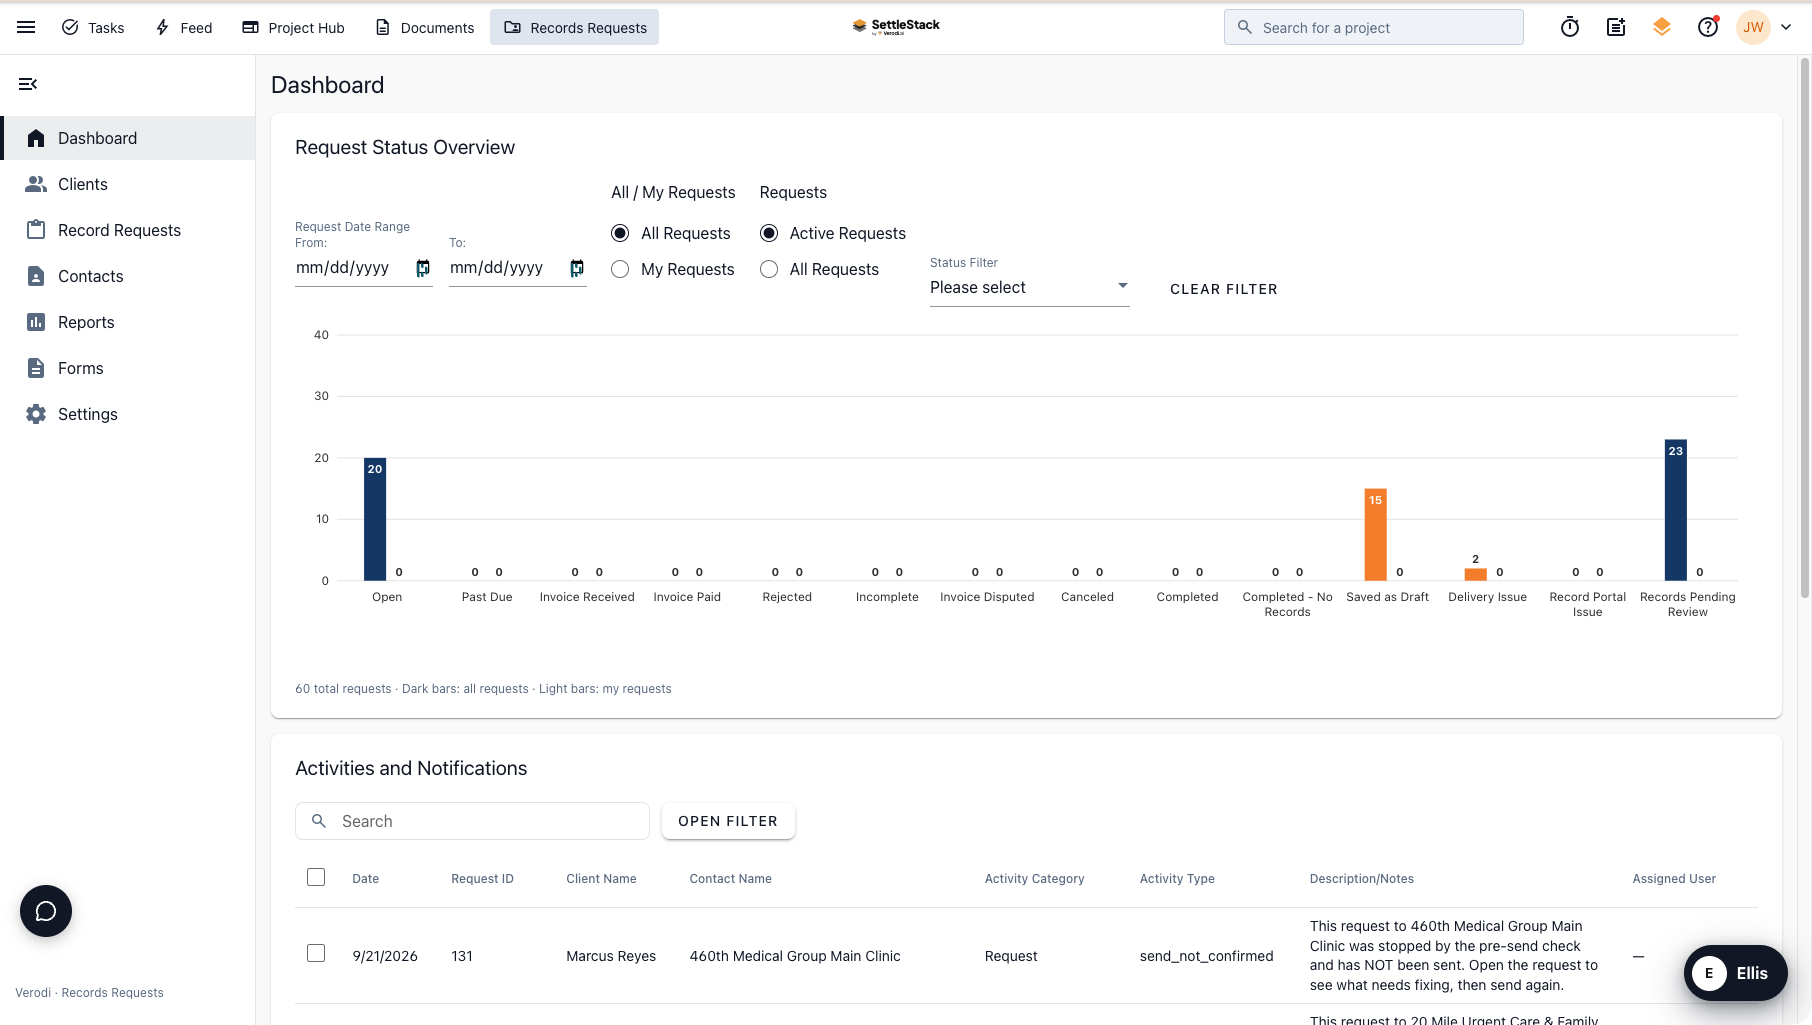Open Forms in the sidebar
Screen dimensions: 1812x1025
[128, 368]
